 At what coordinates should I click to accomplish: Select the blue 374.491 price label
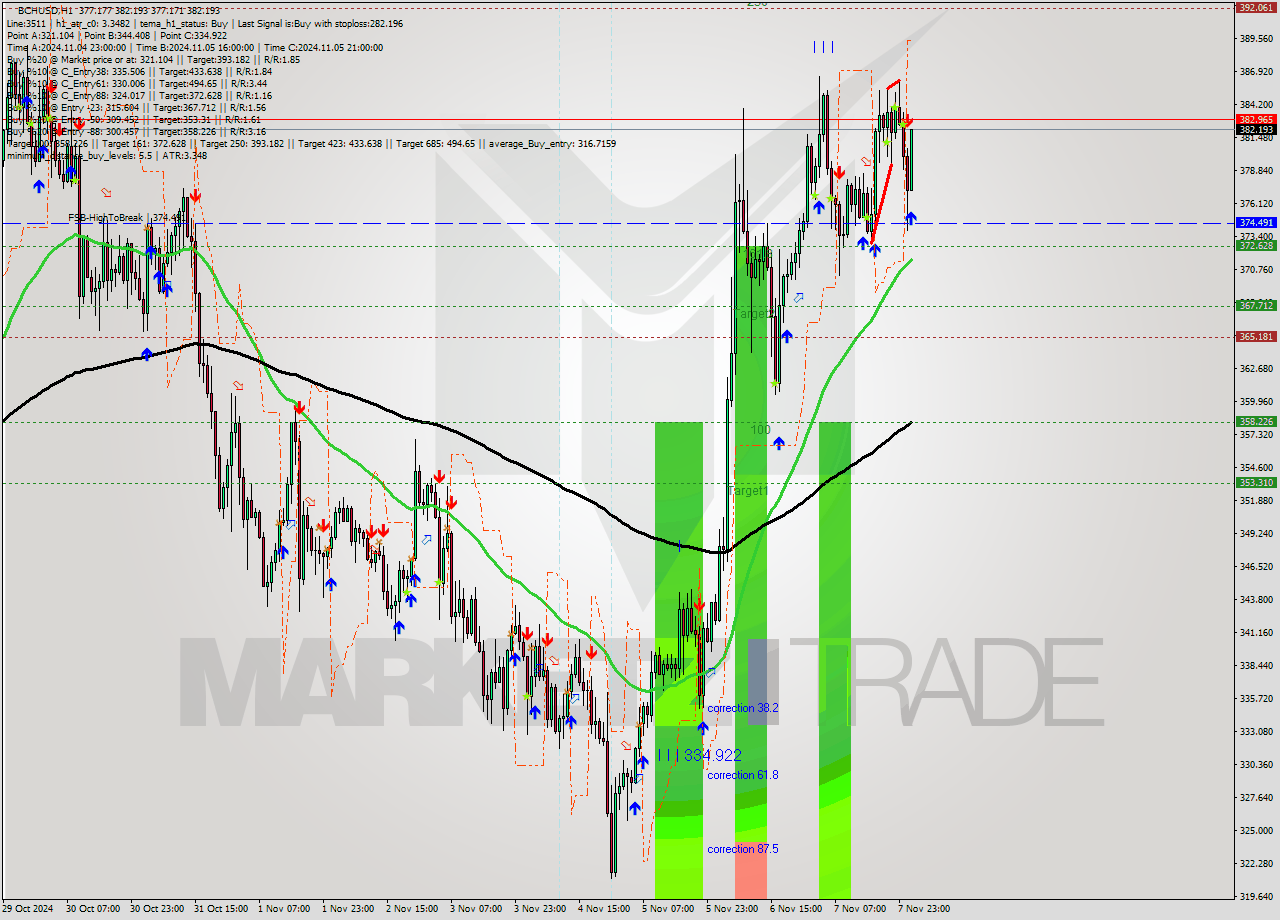[1256, 223]
